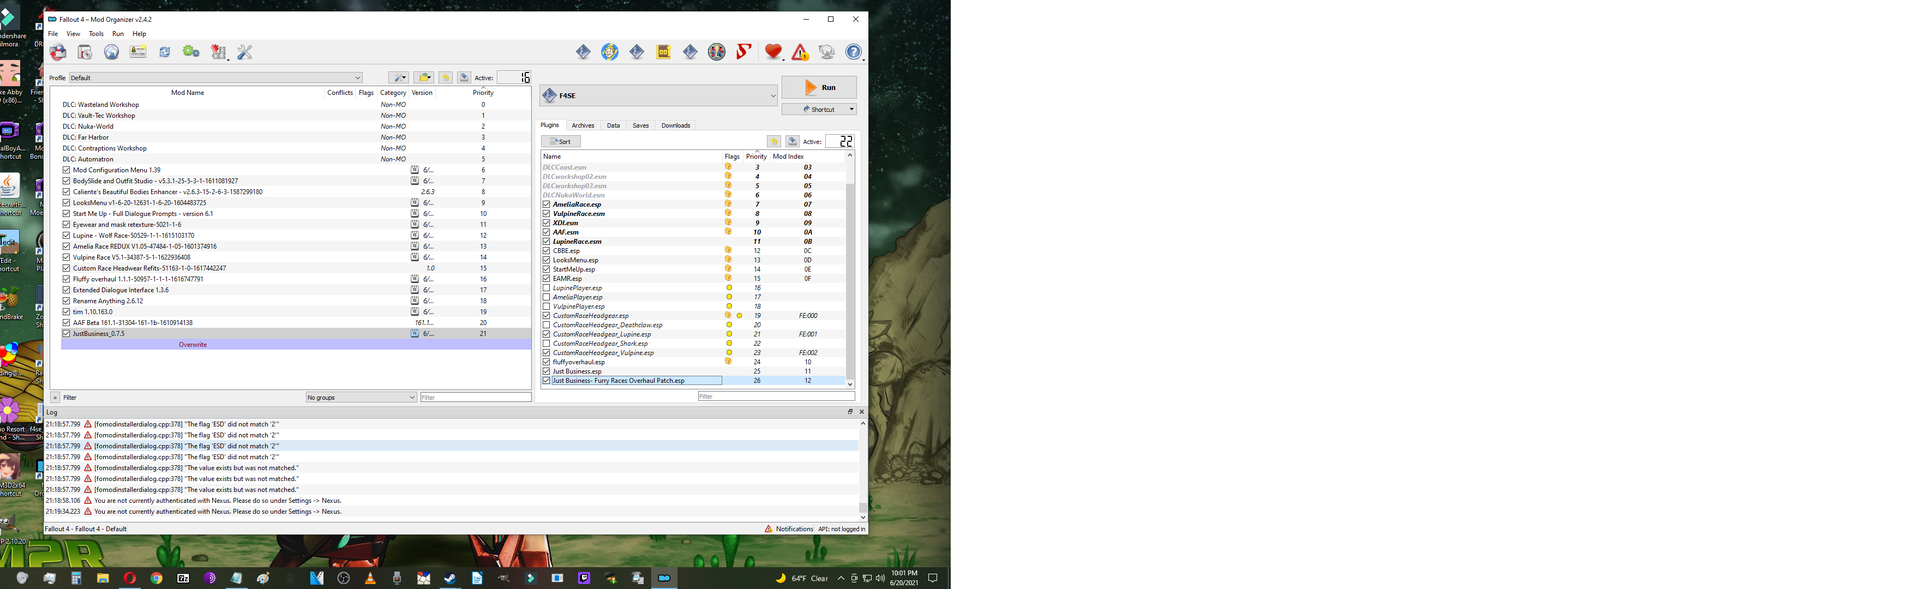The image size is (1920, 589).
Task: Open the folder dropdown above the mod list
Action: (424, 77)
